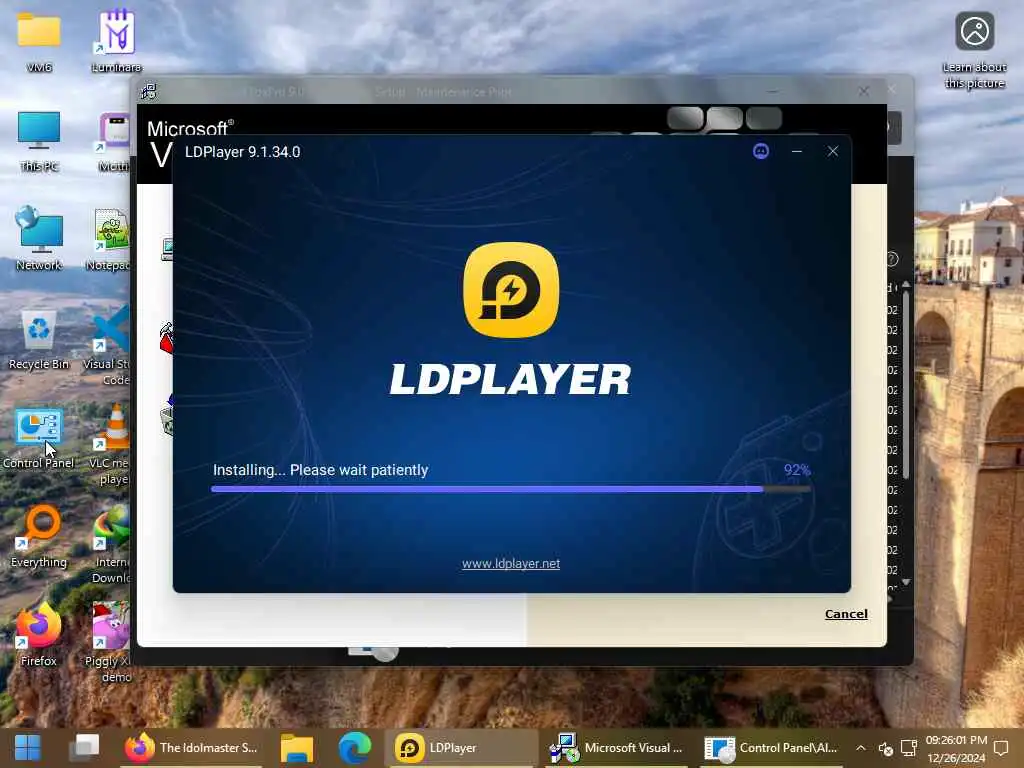Select the Network desktop icon
Screen dimensions: 1024x768
(39, 238)
